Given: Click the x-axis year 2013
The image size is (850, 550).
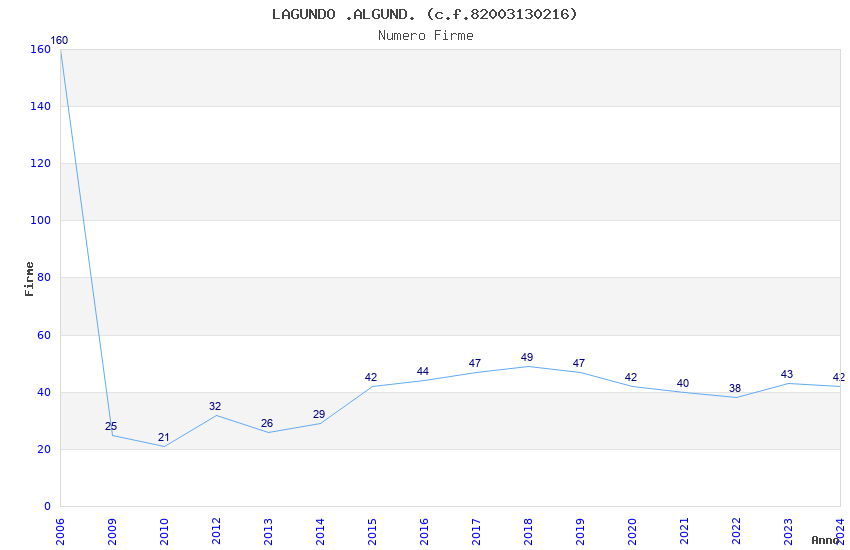Looking at the screenshot, I should tap(268, 531).
